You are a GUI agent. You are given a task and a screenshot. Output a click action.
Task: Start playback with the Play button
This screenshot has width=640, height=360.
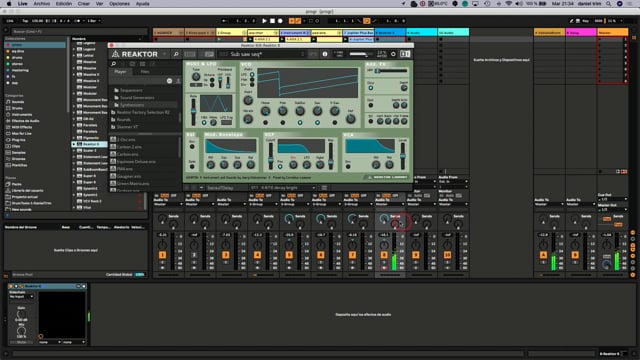click(x=264, y=21)
